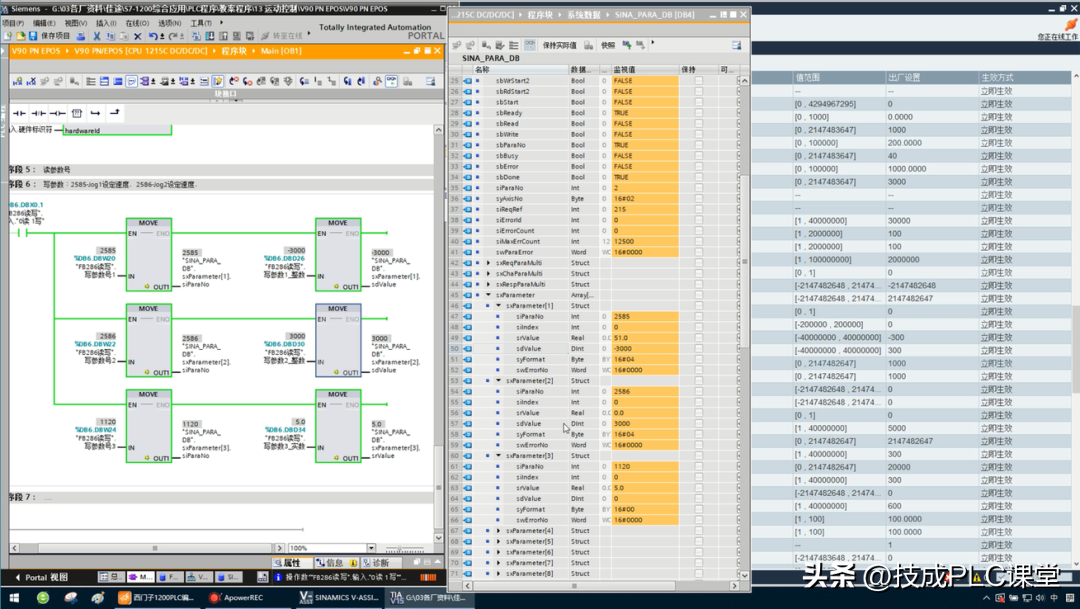The width and height of the screenshot is (1080, 609).
Task: Toggle monitor-all glasses icon in DB toolbar
Action: (x=529, y=45)
